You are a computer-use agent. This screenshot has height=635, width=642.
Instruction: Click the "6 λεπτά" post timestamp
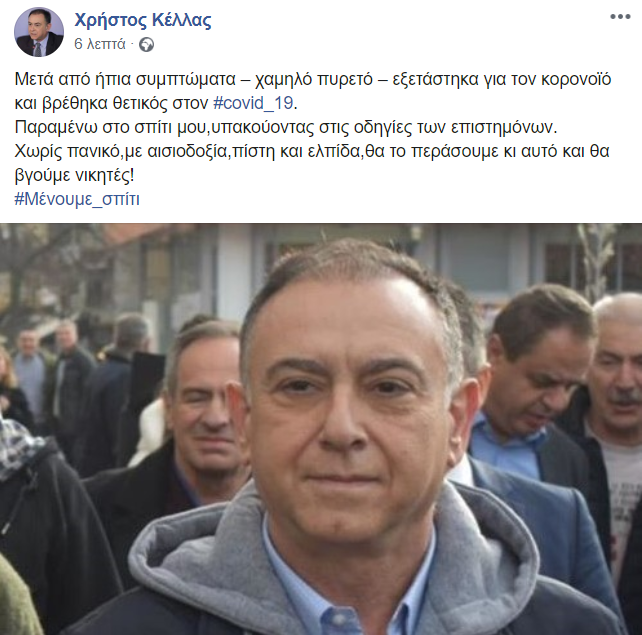point(99,44)
